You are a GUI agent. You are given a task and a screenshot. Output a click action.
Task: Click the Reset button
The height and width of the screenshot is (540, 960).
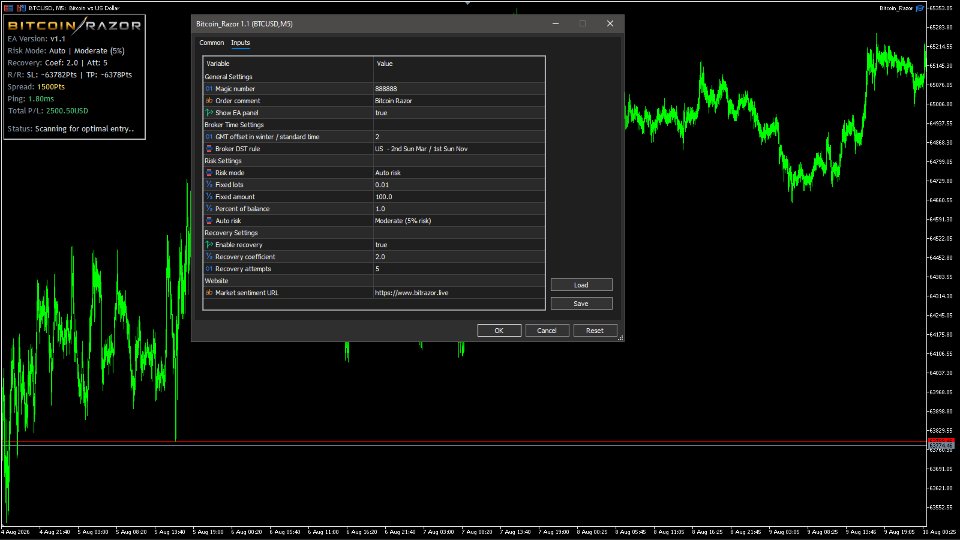pyautogui.click(x=594, y=331)
